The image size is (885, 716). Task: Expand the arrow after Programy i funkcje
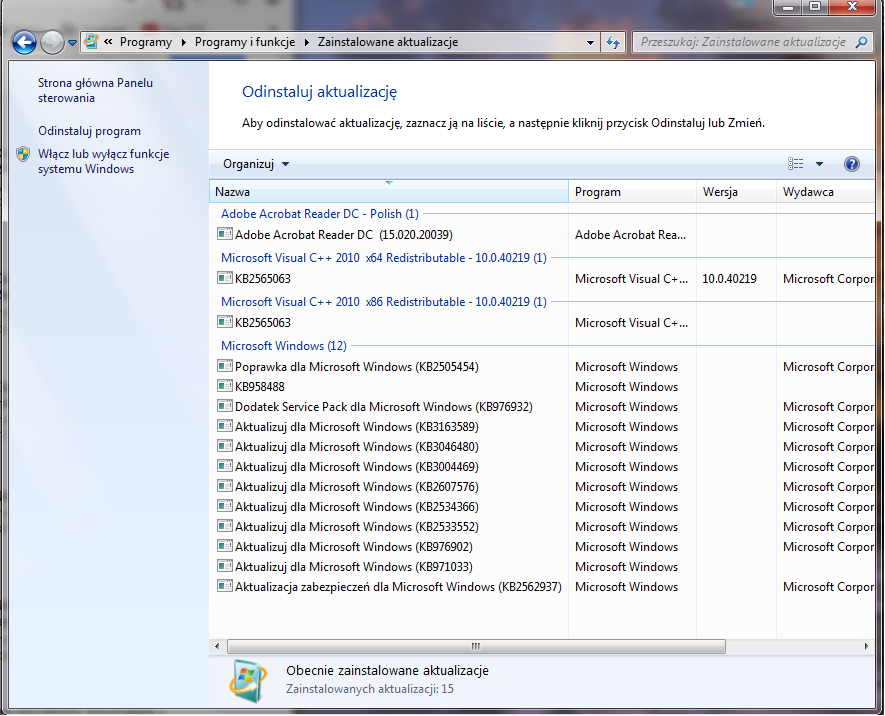point(306,42)
